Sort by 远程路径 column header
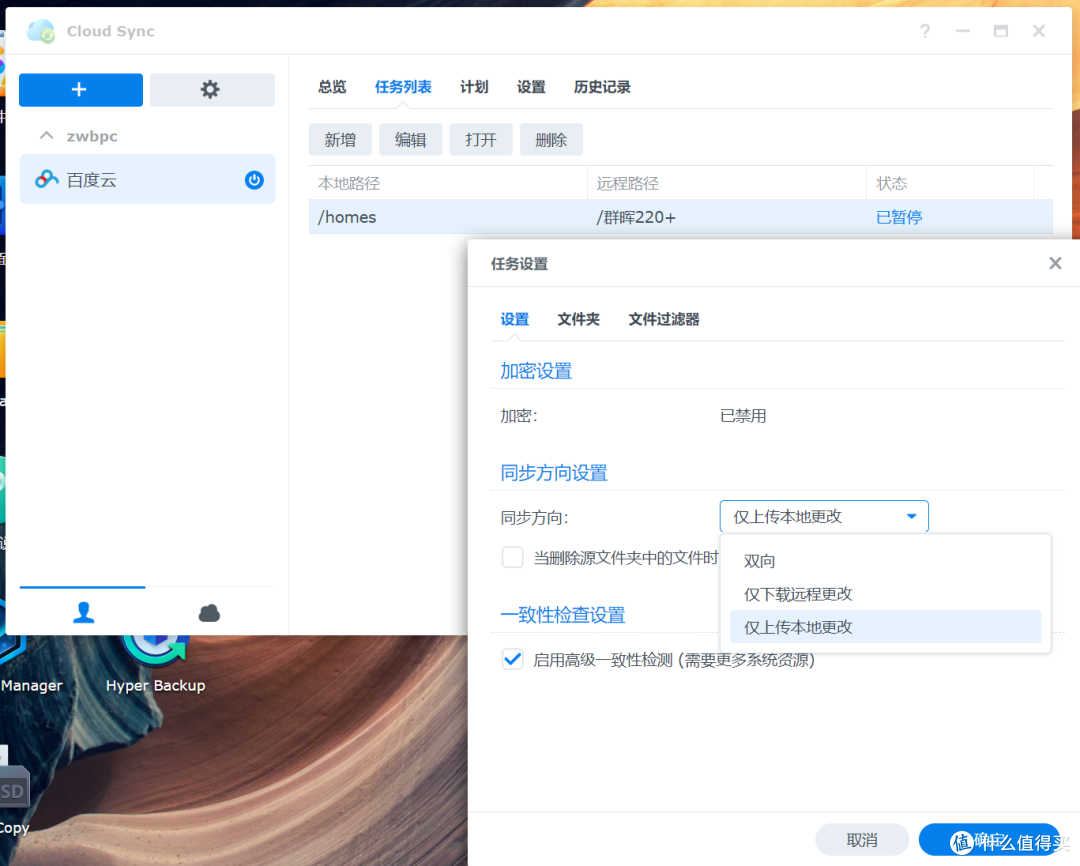 coord(727,183)
